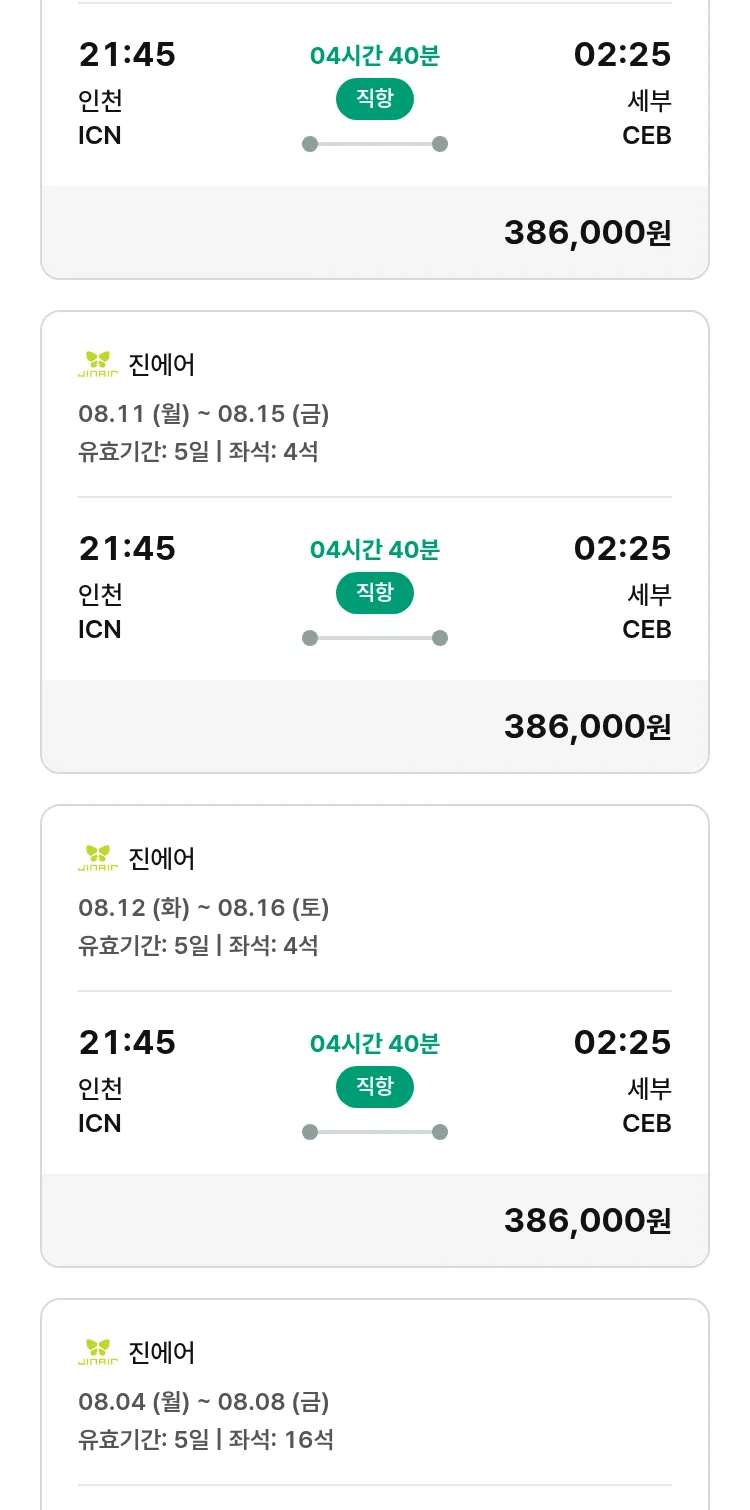Tap CEB airport code on 08.11–08.15 card
This screenshot has width=750, height=1510.
646,629
